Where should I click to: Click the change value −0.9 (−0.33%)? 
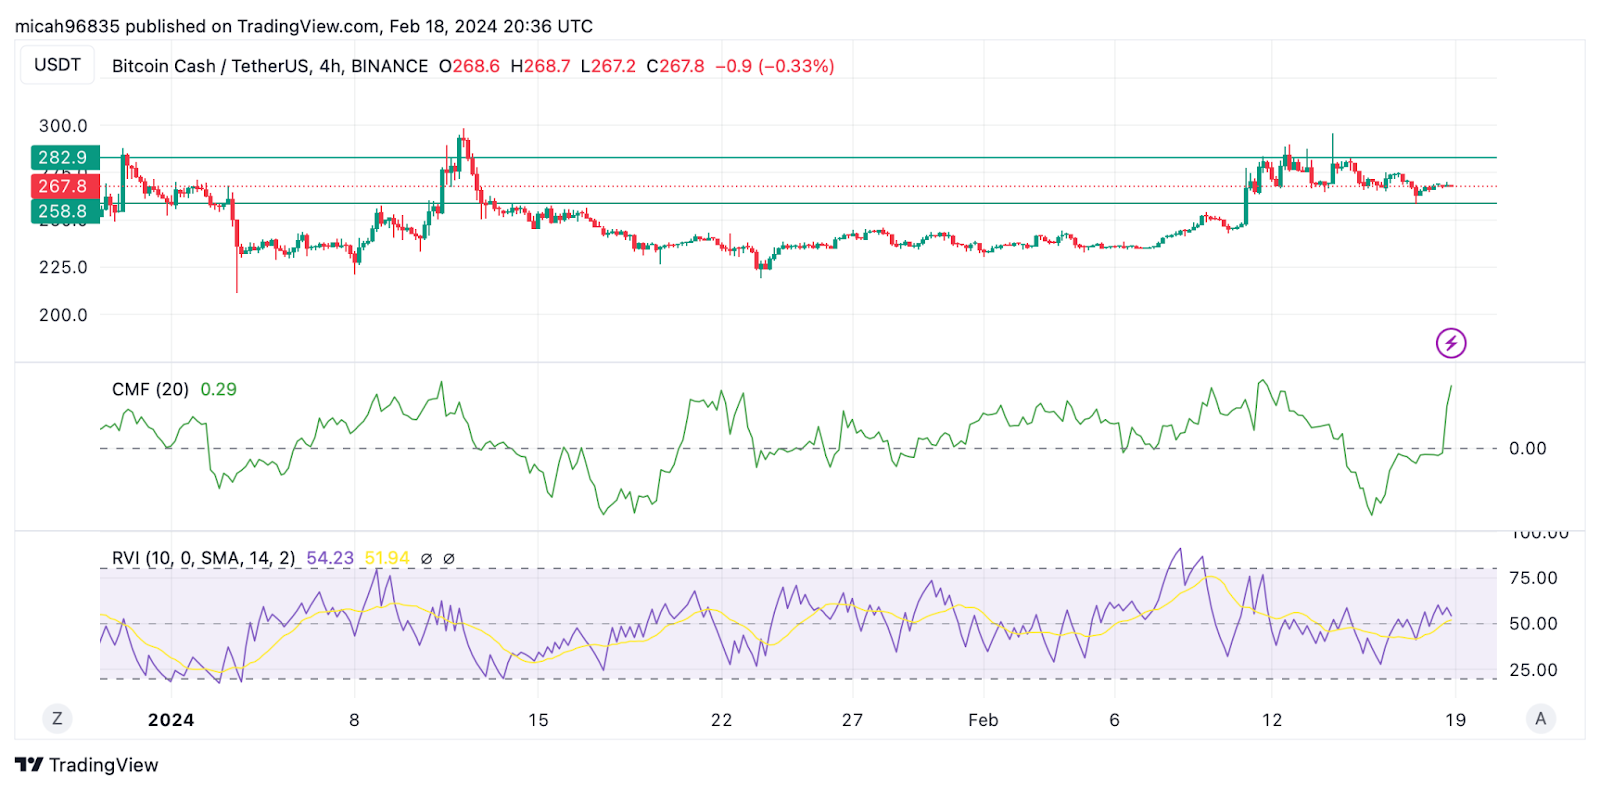(x=775, y=66)
